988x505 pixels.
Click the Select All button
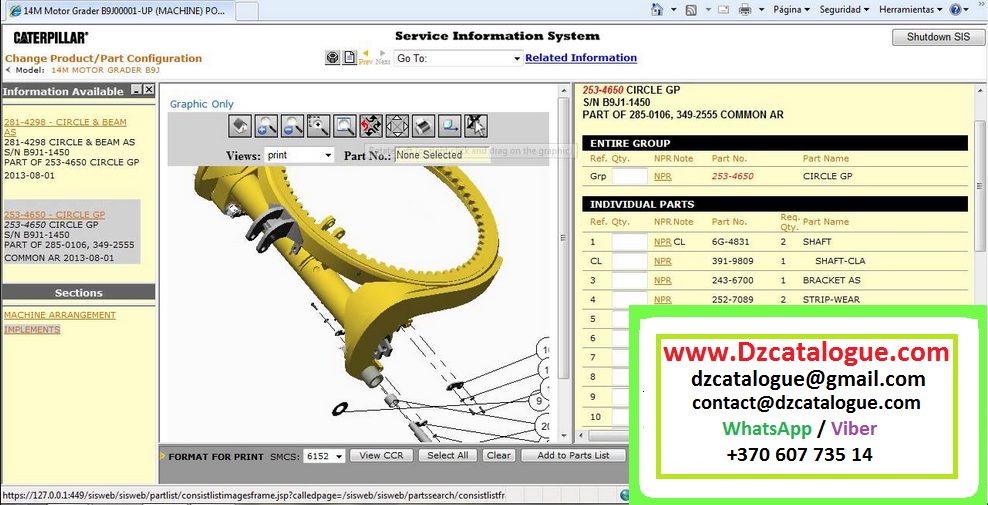point(447,455)
